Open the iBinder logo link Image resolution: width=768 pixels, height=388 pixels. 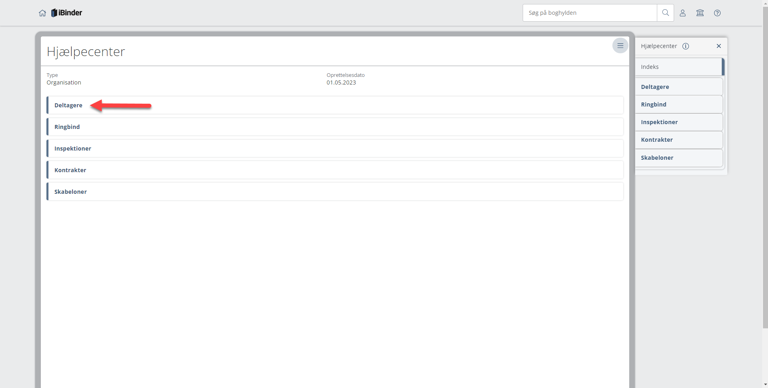click(x=67, y=13)
